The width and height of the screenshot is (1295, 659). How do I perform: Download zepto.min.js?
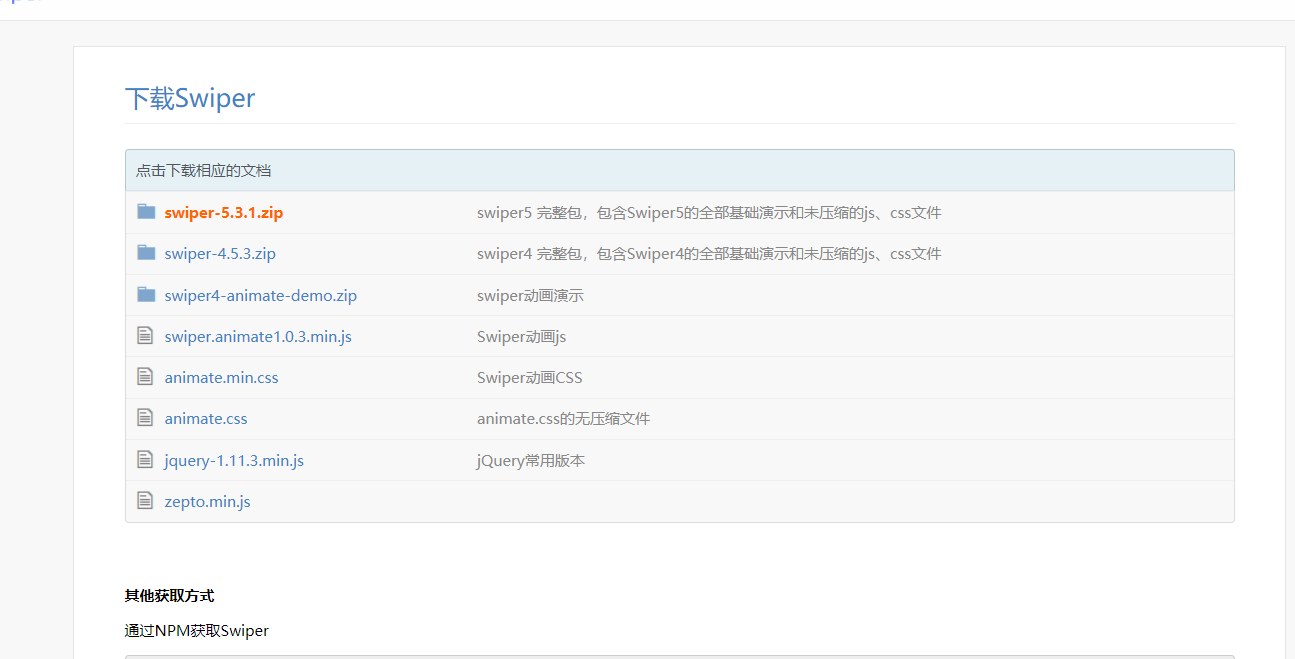208,502
